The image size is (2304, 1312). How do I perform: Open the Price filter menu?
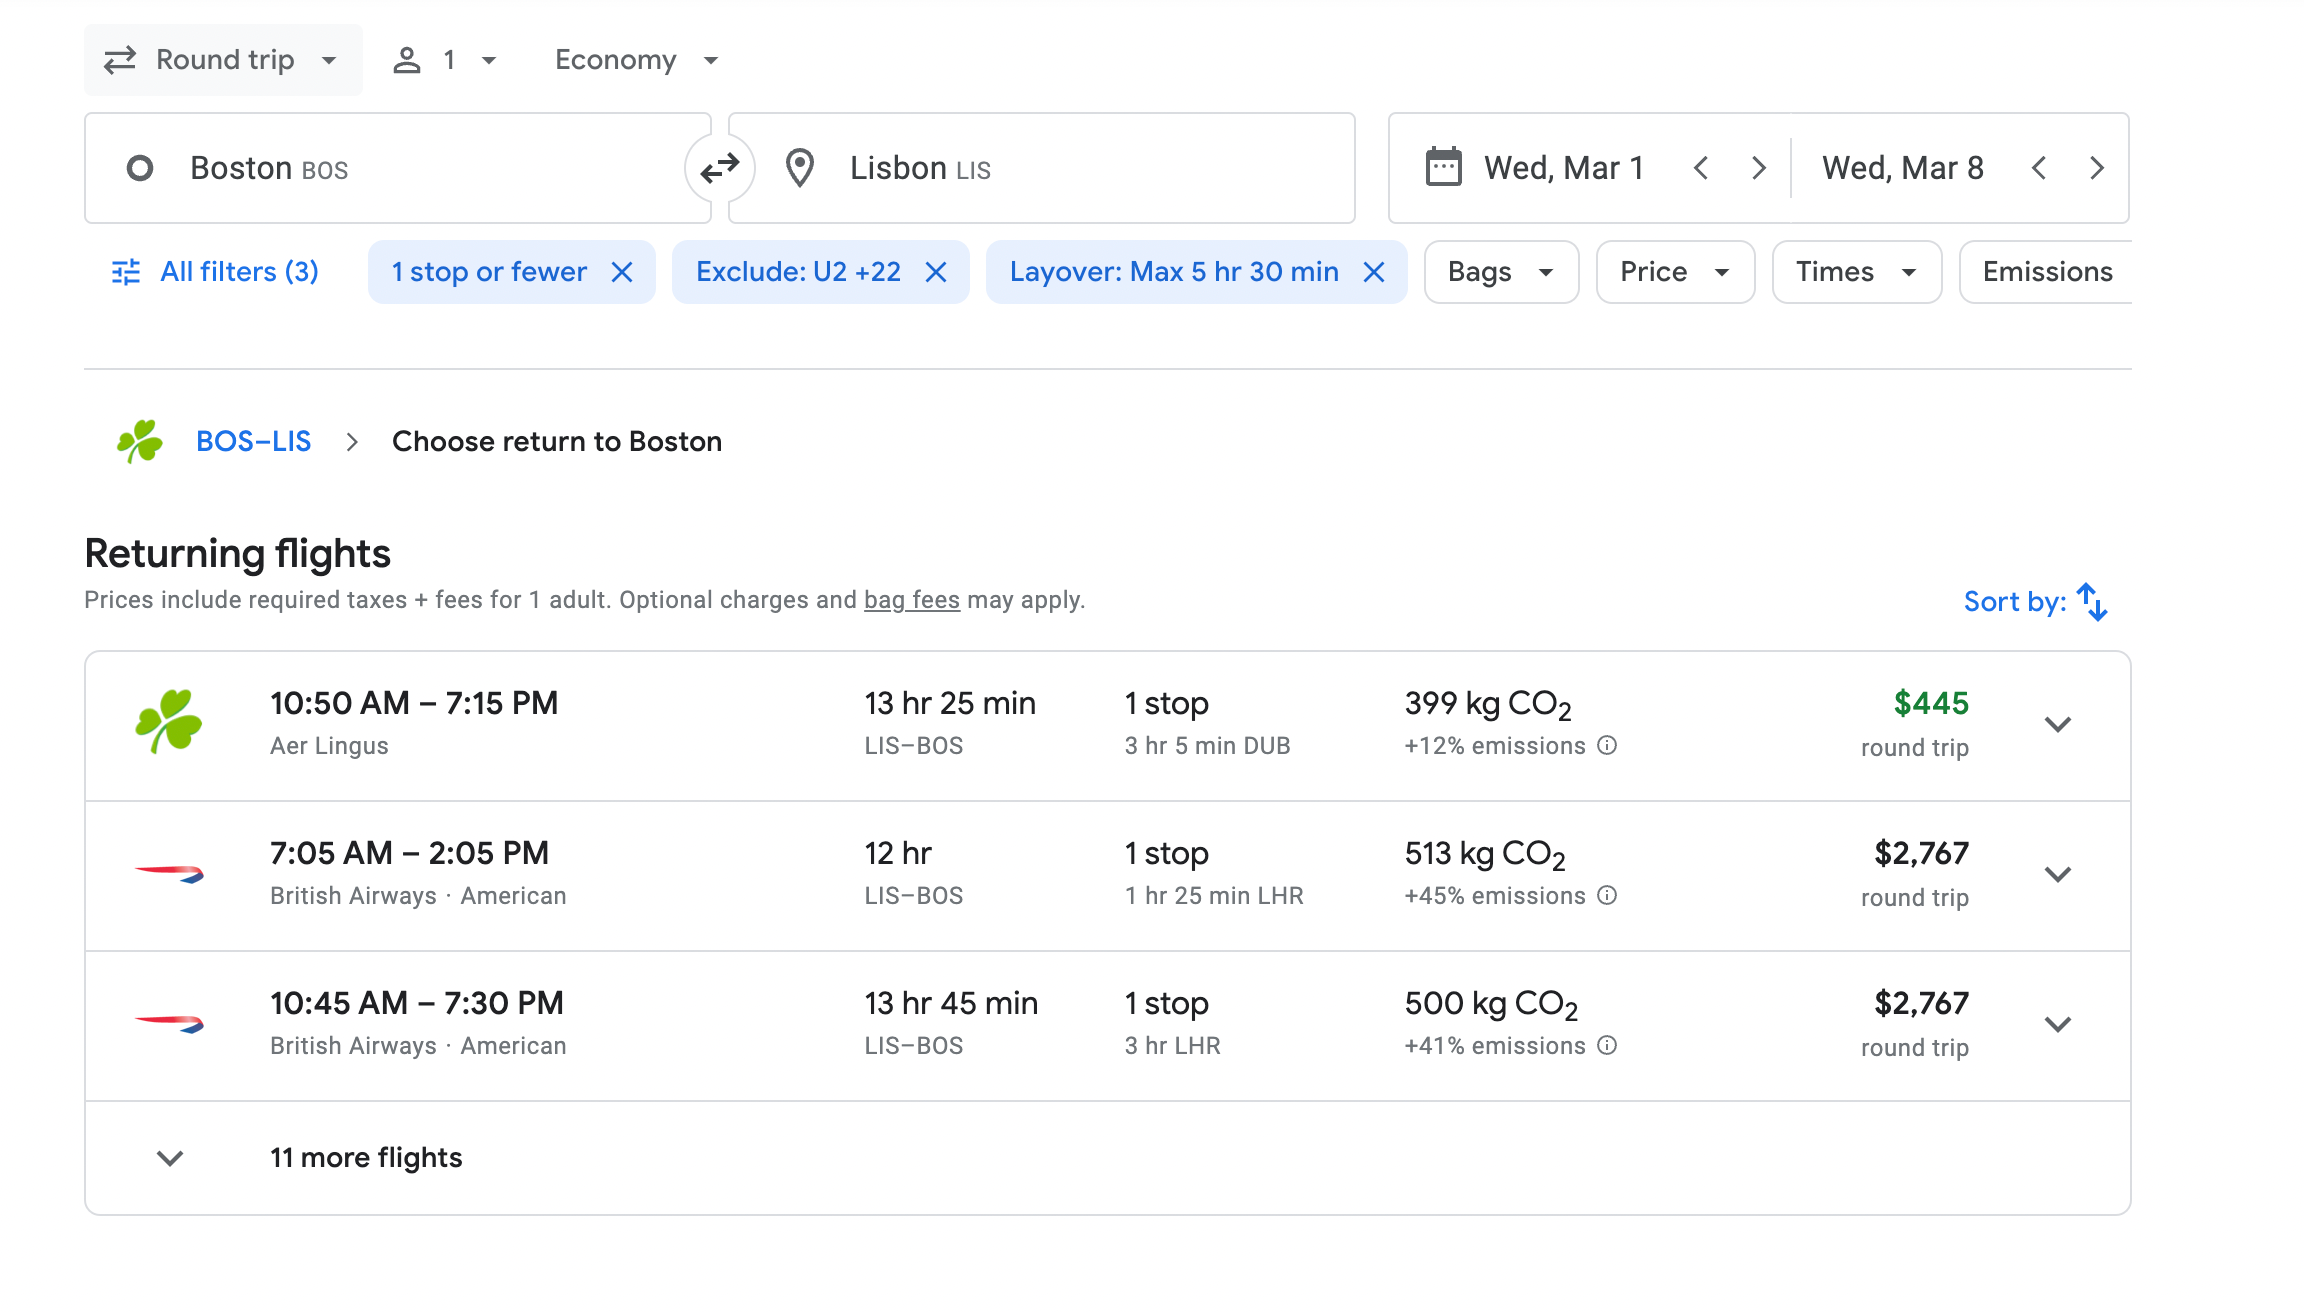1675,272
